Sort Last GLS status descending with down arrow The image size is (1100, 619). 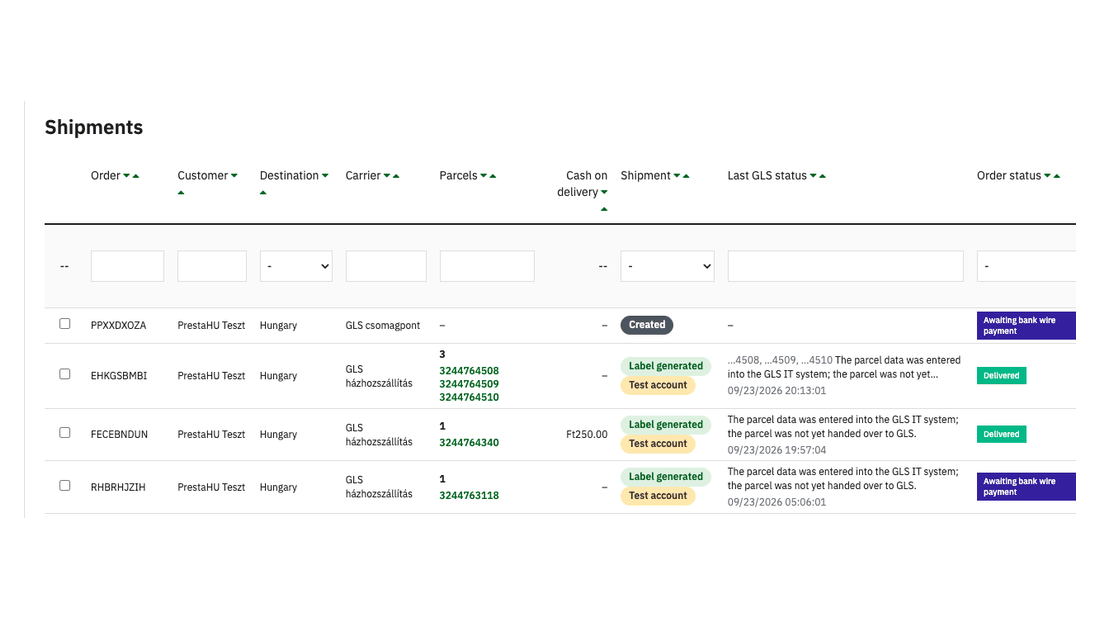[x=813, y=176]
